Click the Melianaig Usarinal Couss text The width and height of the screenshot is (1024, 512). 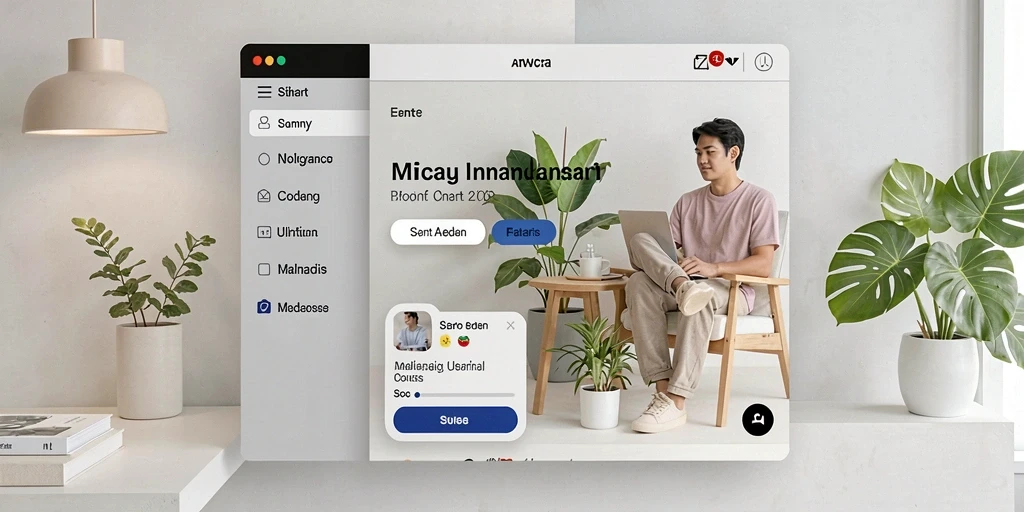coord(440,372)
